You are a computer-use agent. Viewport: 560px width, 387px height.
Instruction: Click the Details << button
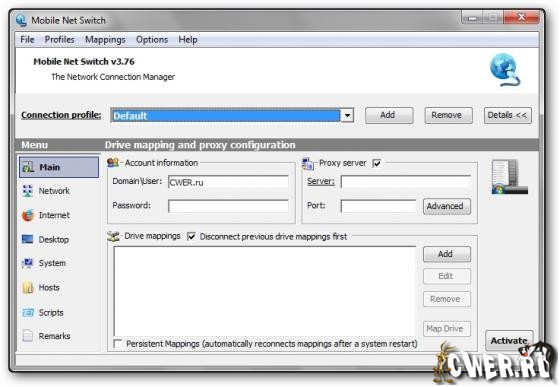[x=508, y=115]
